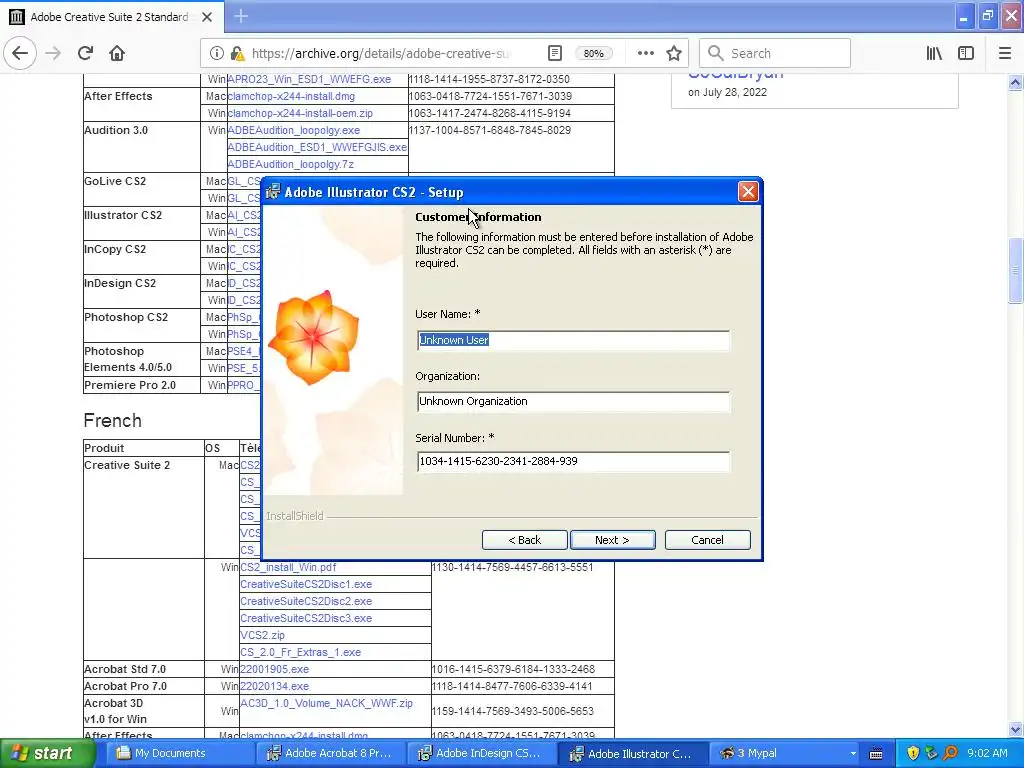Click into the browser Search box
The height and width of the screenshot is (768, 1024).
[x=775, y=54]
